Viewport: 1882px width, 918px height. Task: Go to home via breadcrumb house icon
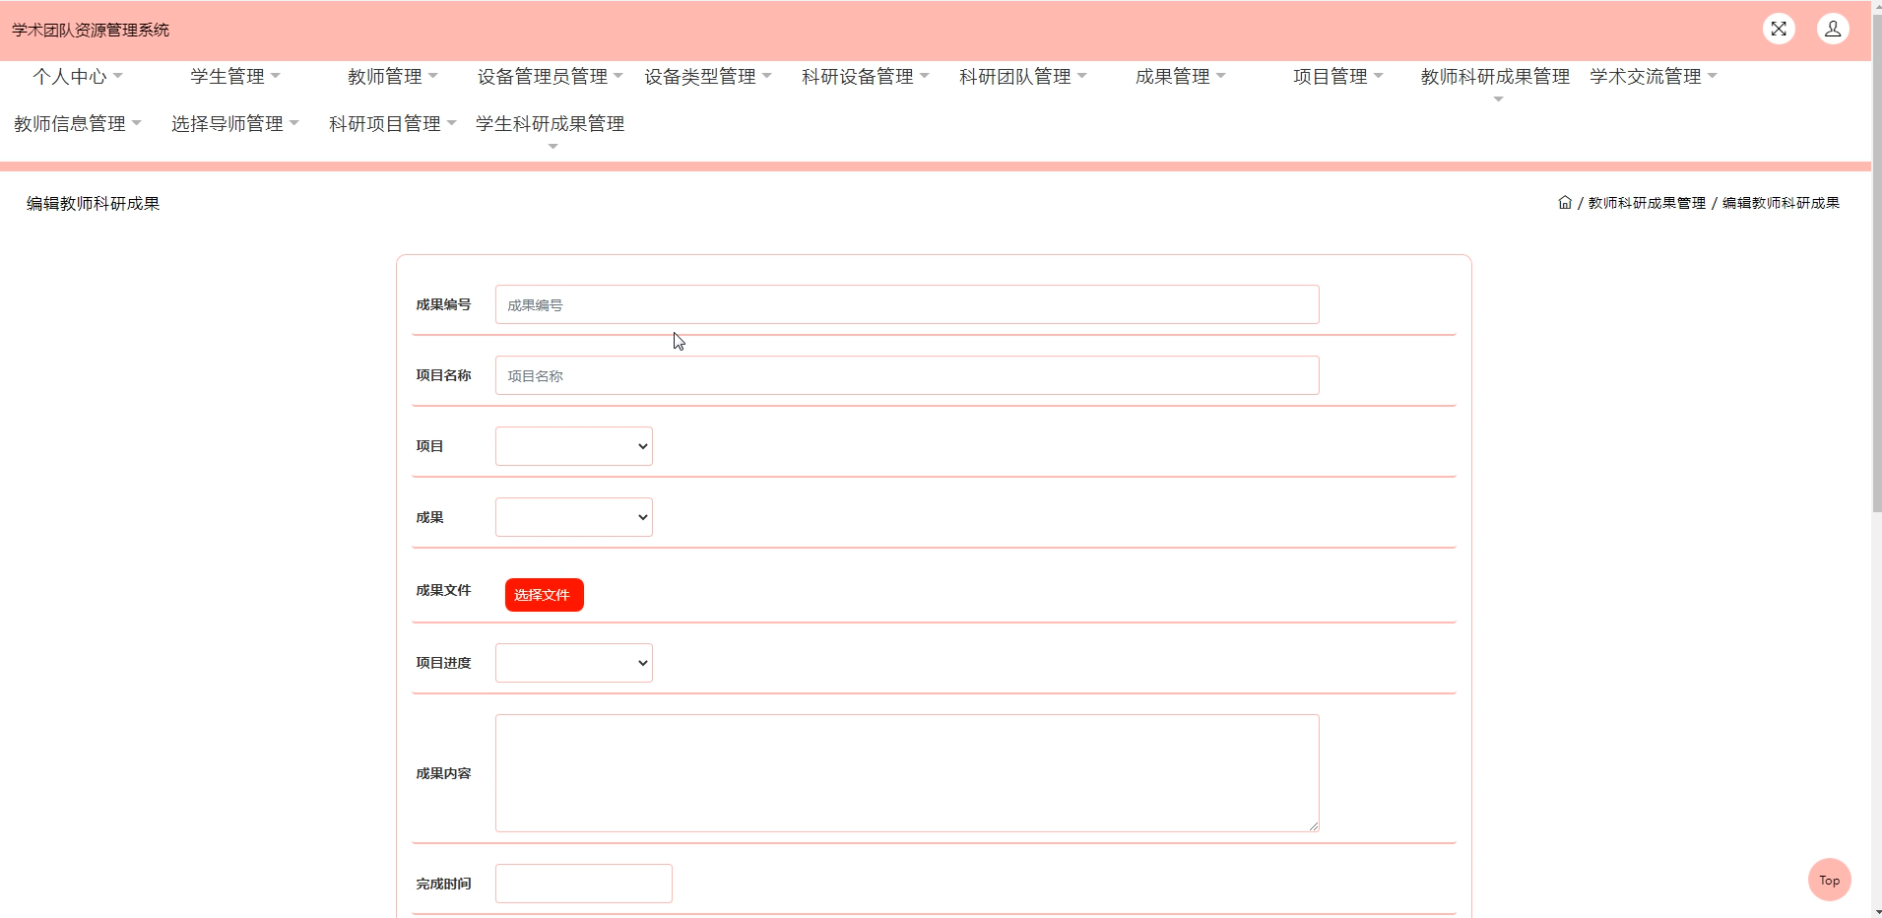pyautogui.click(x=1565, y=202)
